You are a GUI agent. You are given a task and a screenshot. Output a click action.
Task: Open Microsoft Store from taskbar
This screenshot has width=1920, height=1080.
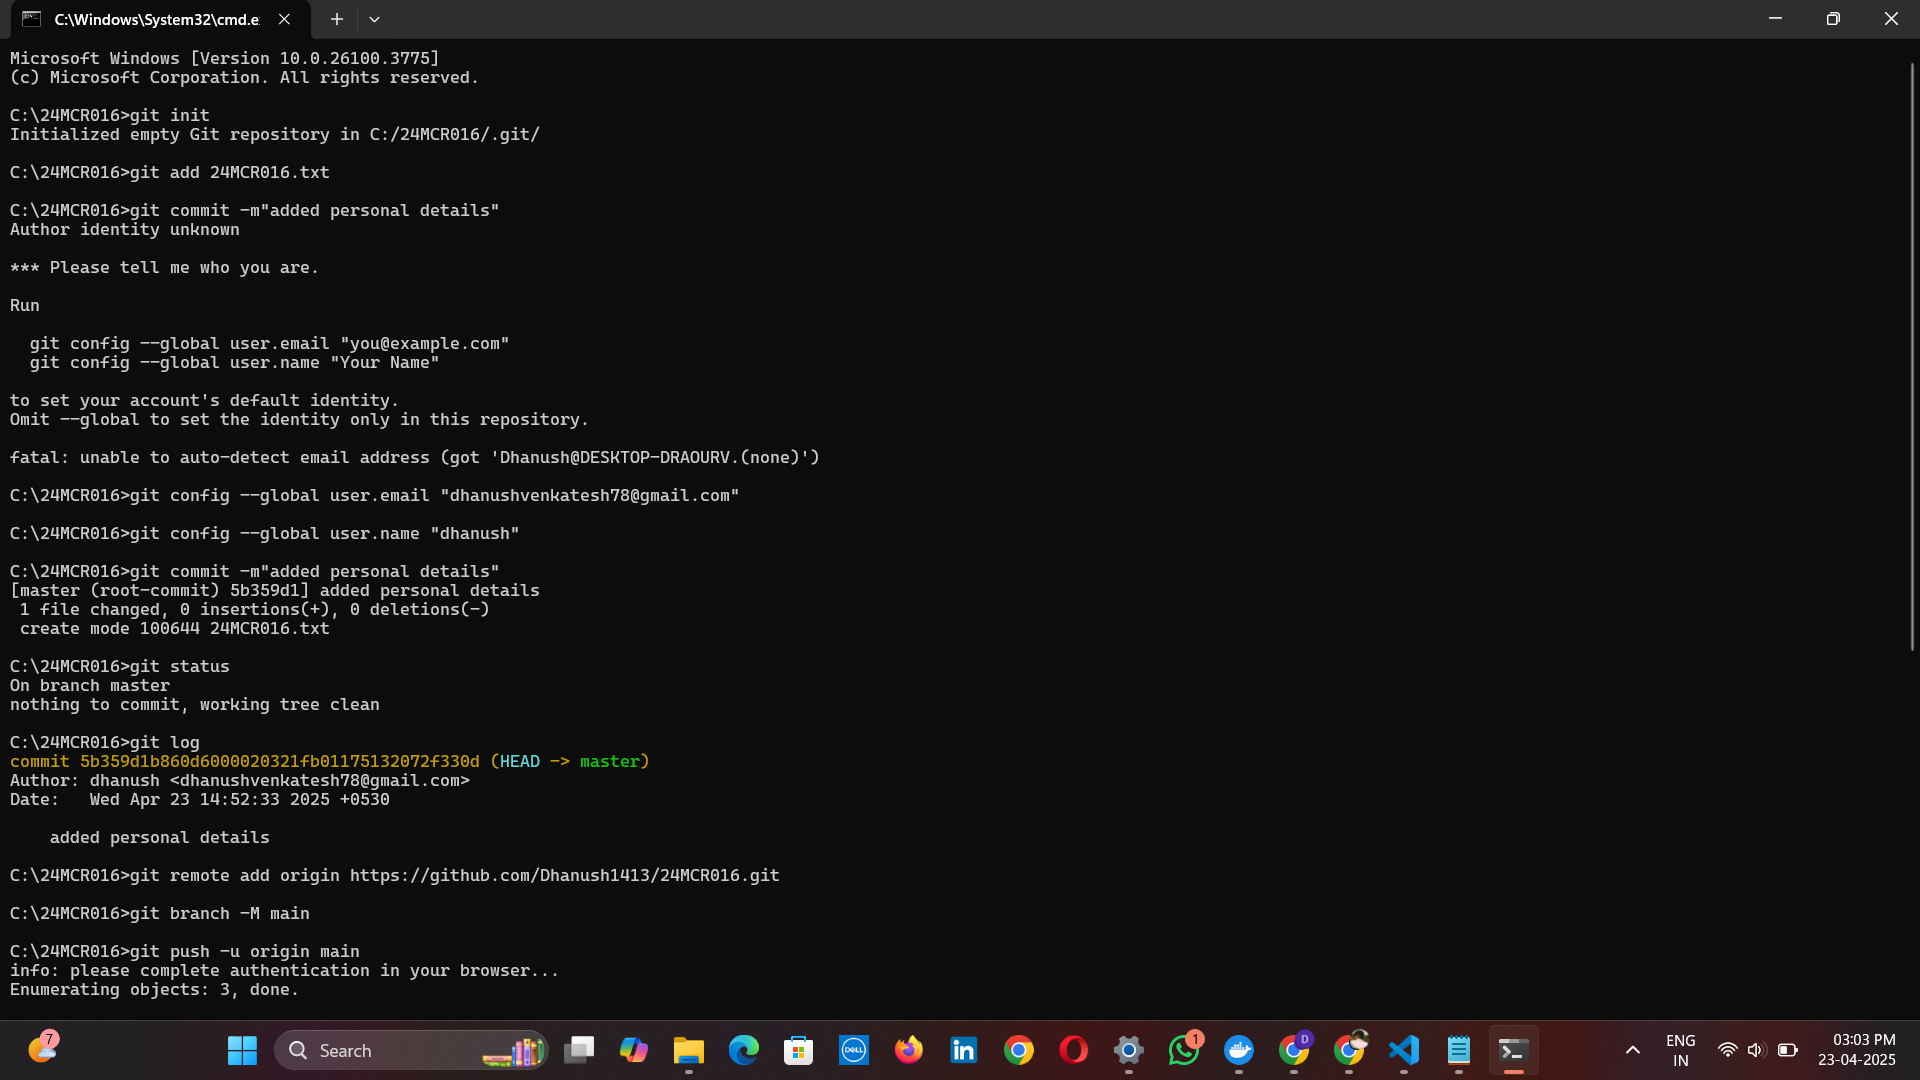(x=799, y=1050)
